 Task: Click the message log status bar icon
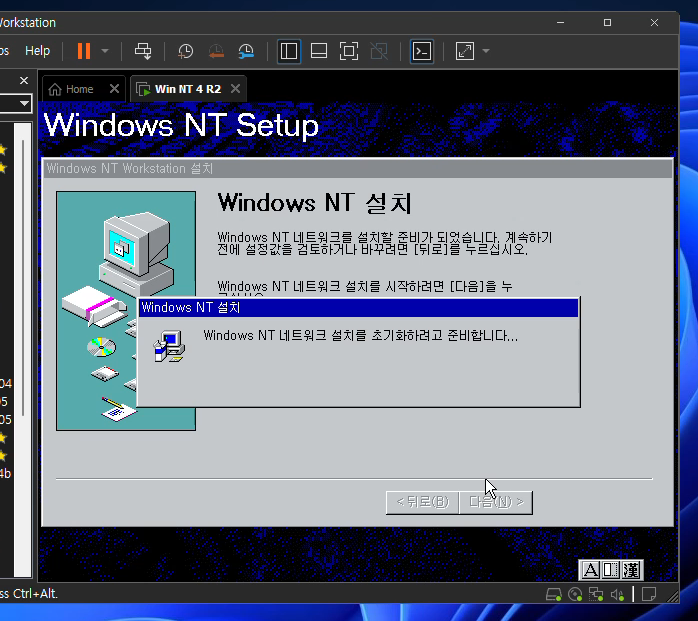(649, 595)
